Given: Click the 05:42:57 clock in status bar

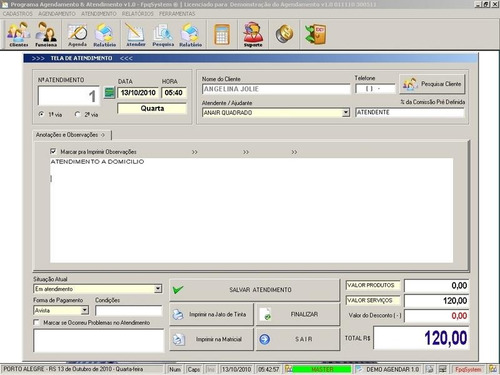Looking at the screenshot, I should [269, 369].
